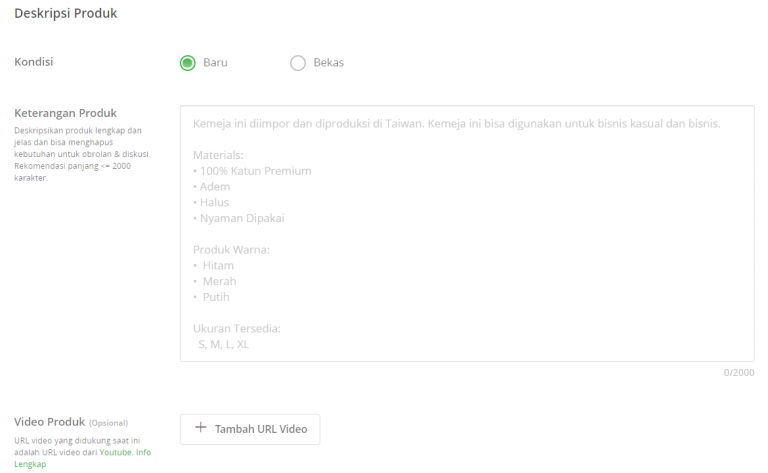
Task: Open the Info Lengkap link
Action: pyautogui.click(x=83, y=458)
